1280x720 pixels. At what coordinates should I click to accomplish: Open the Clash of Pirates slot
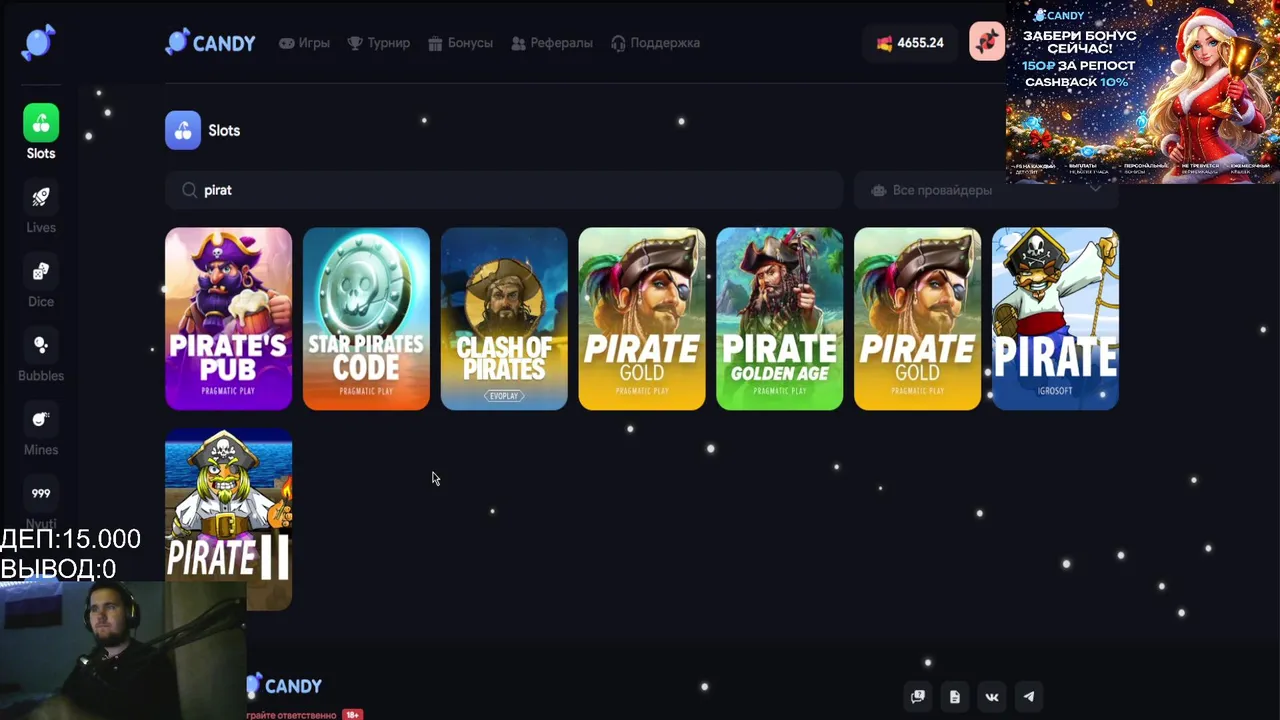click(x=504, y=319)
